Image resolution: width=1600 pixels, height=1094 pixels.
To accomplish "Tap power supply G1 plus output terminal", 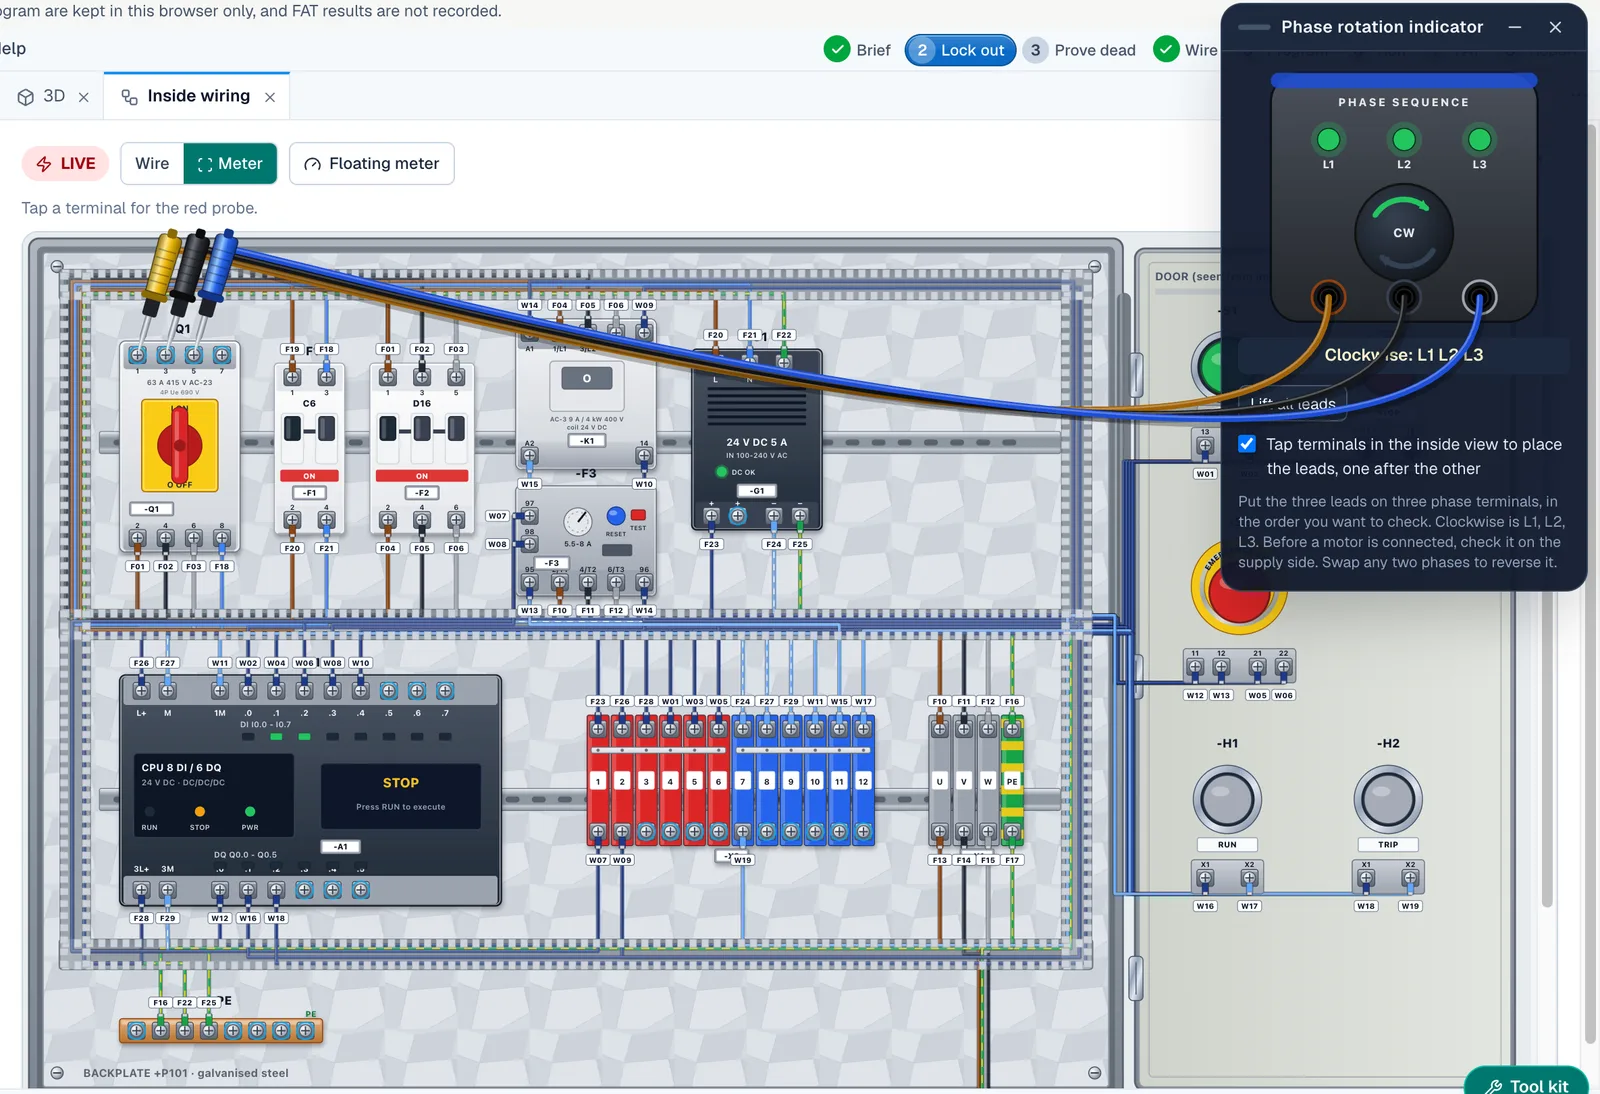I will pos(711,516).
